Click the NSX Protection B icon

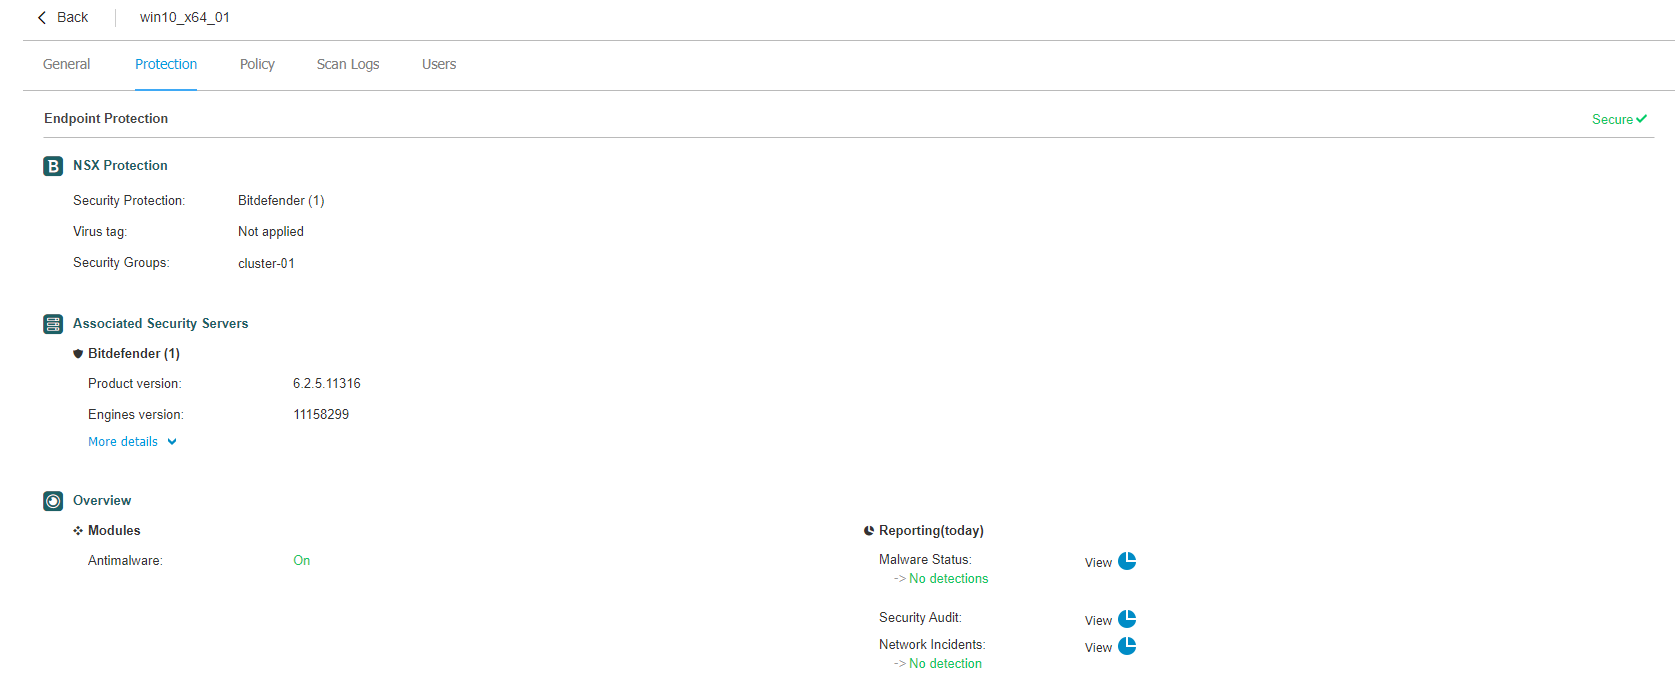53,166
